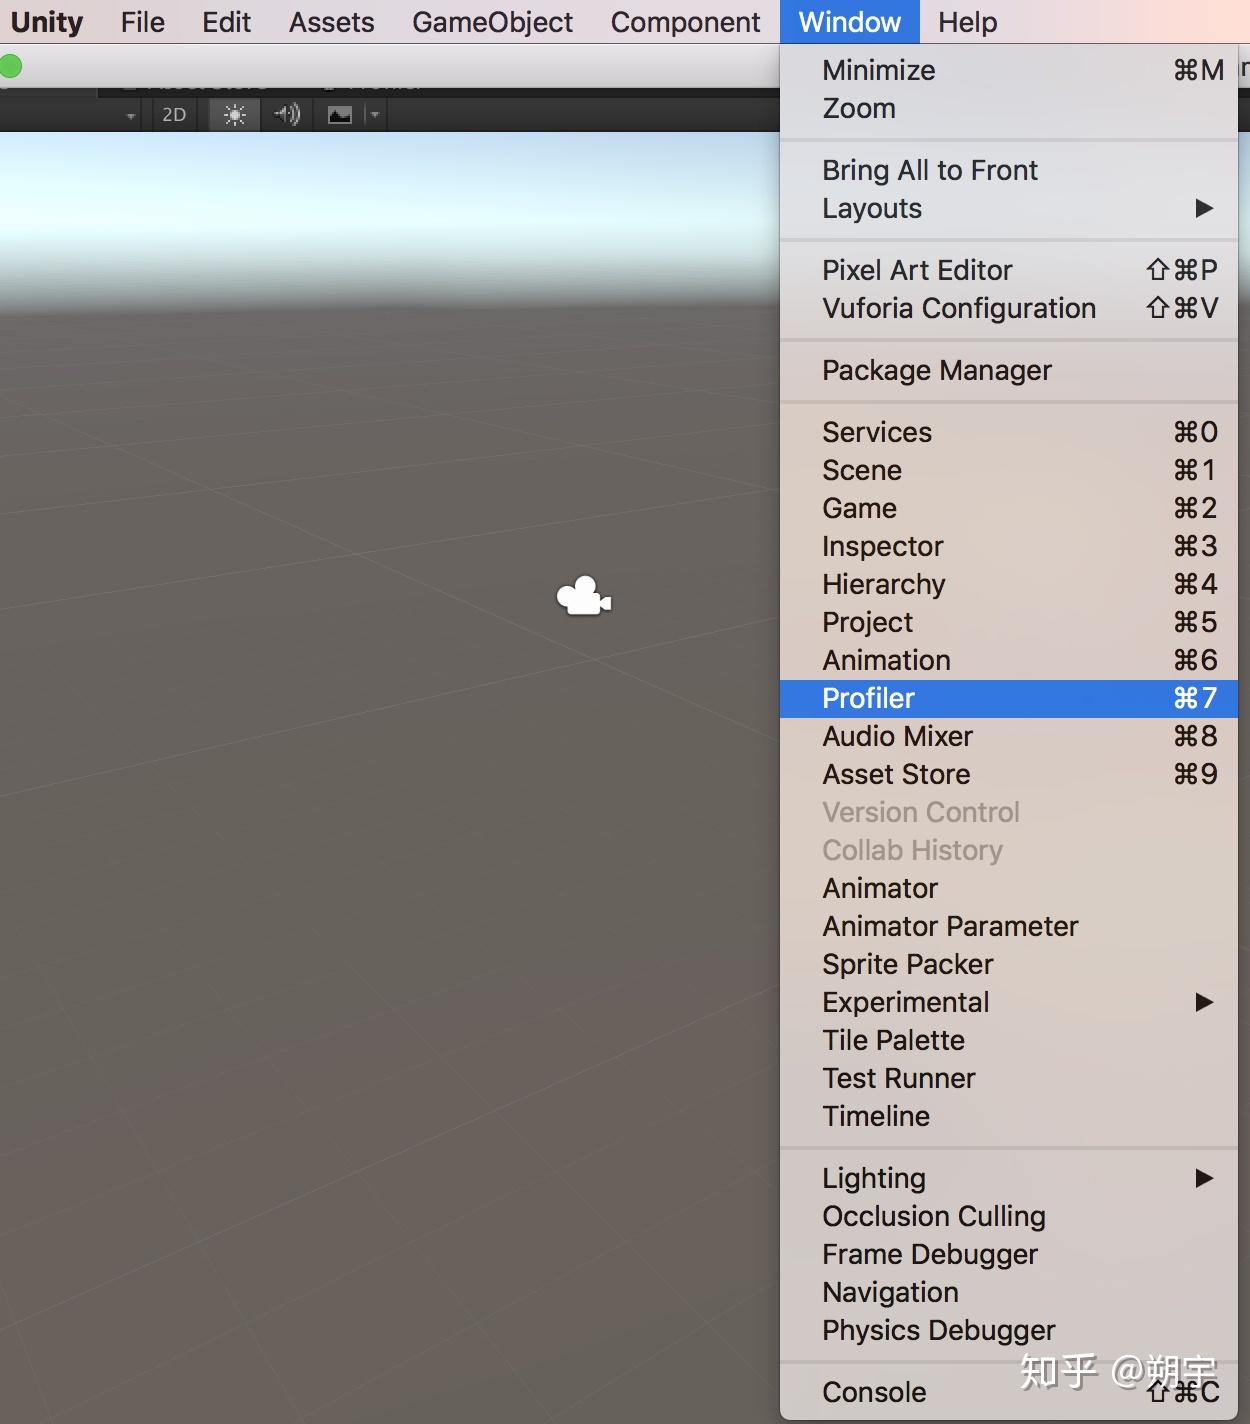Toggle scene effects image icon
1250x1424 pixels.
340,115
